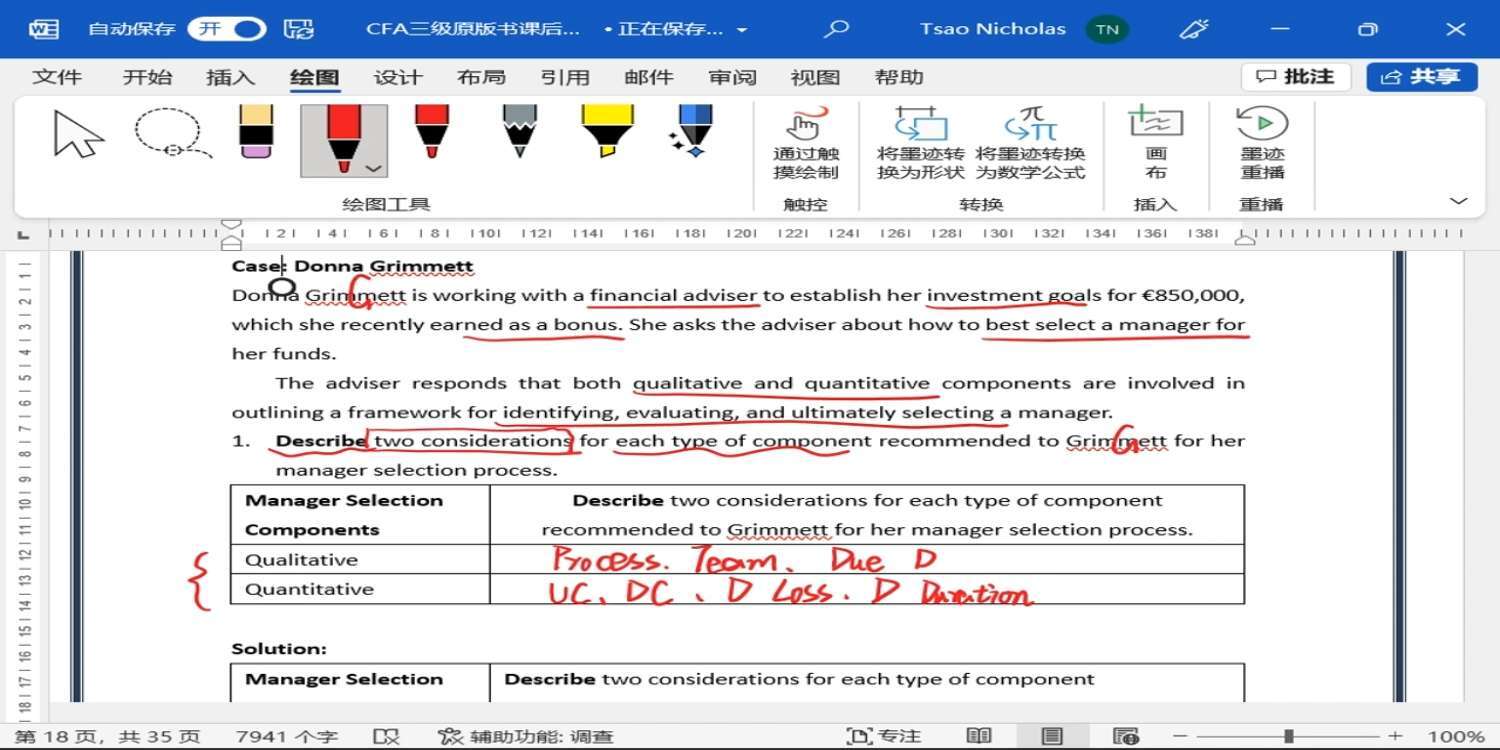Click the right indent marker on ruler
Image resolution: width=1500 pixels, height=750 pixels.
click(x=1245, y=239)
